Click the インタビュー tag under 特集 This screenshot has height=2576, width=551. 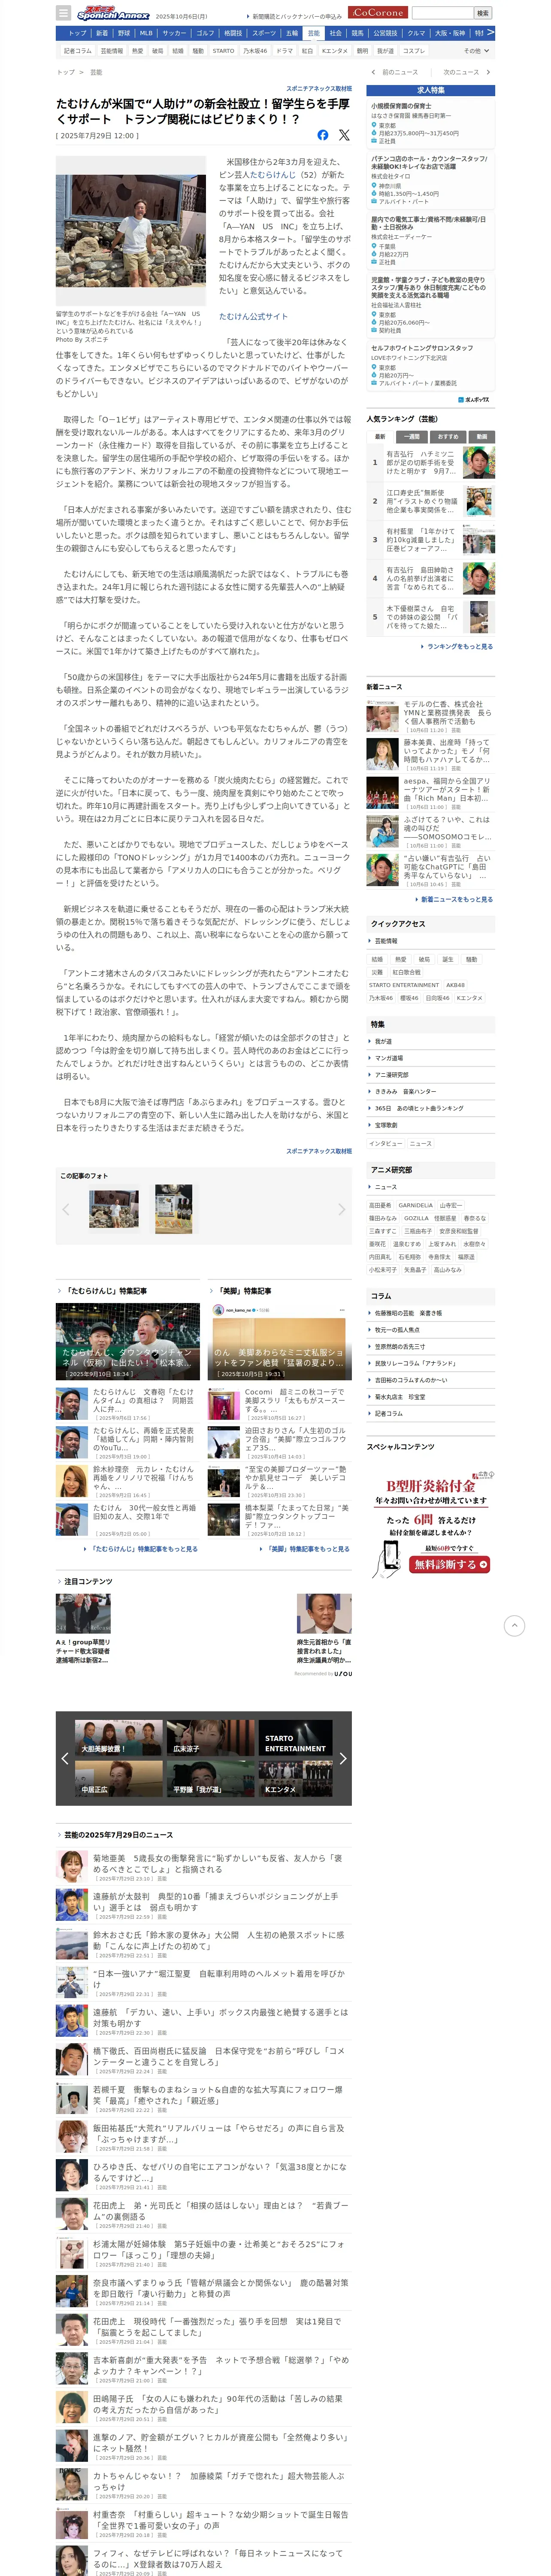click(x=386, y=1143)
